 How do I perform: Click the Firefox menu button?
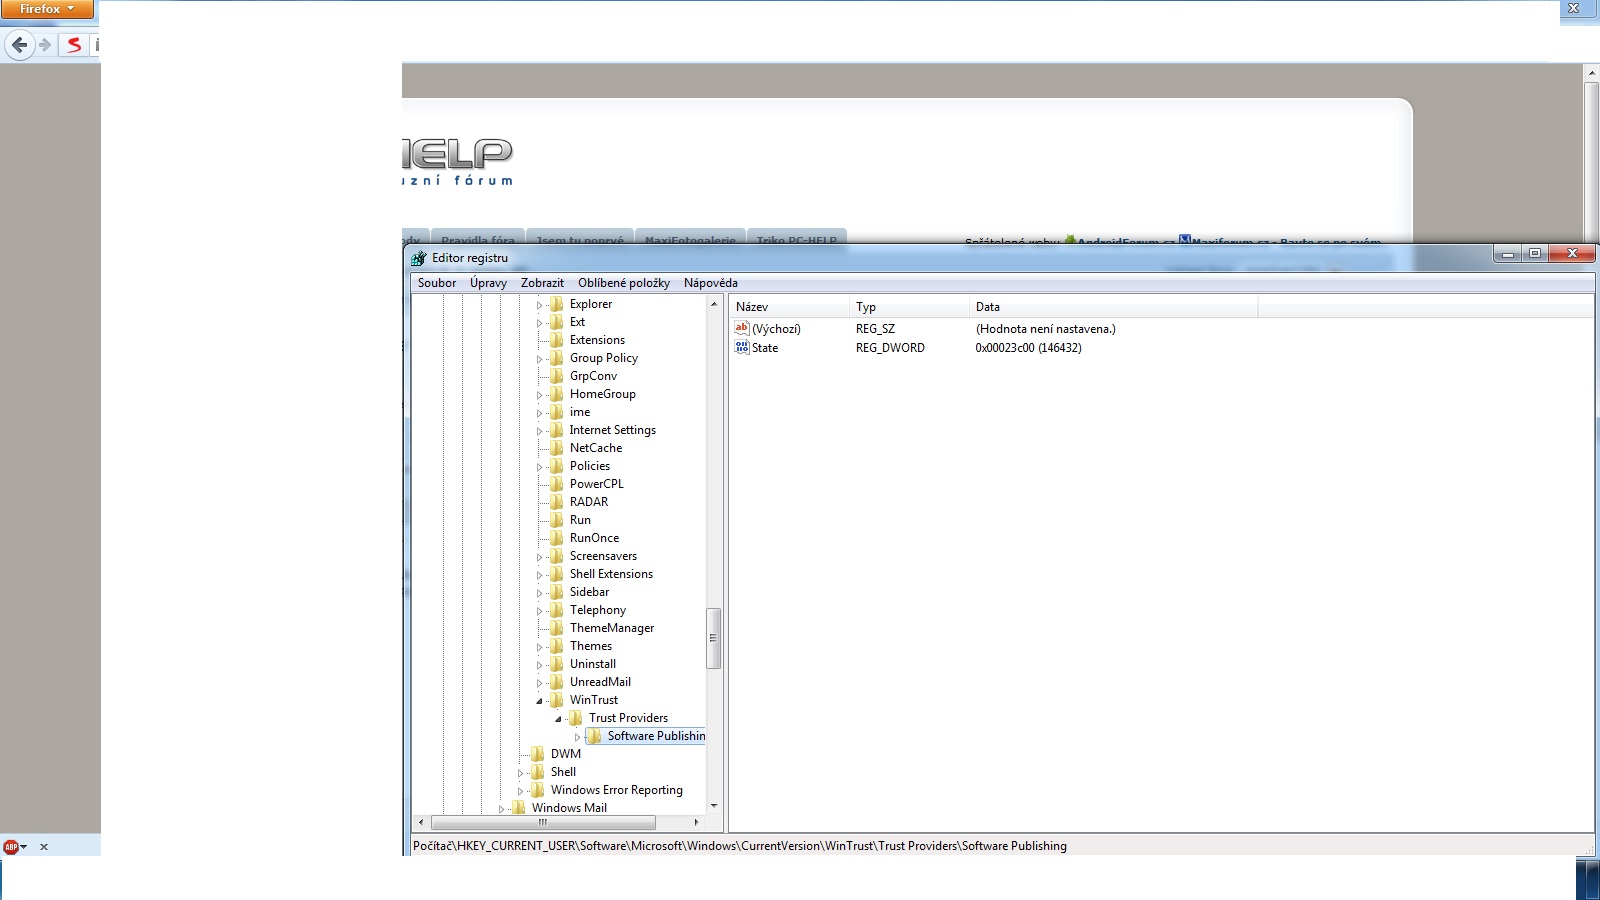point(47,9)
